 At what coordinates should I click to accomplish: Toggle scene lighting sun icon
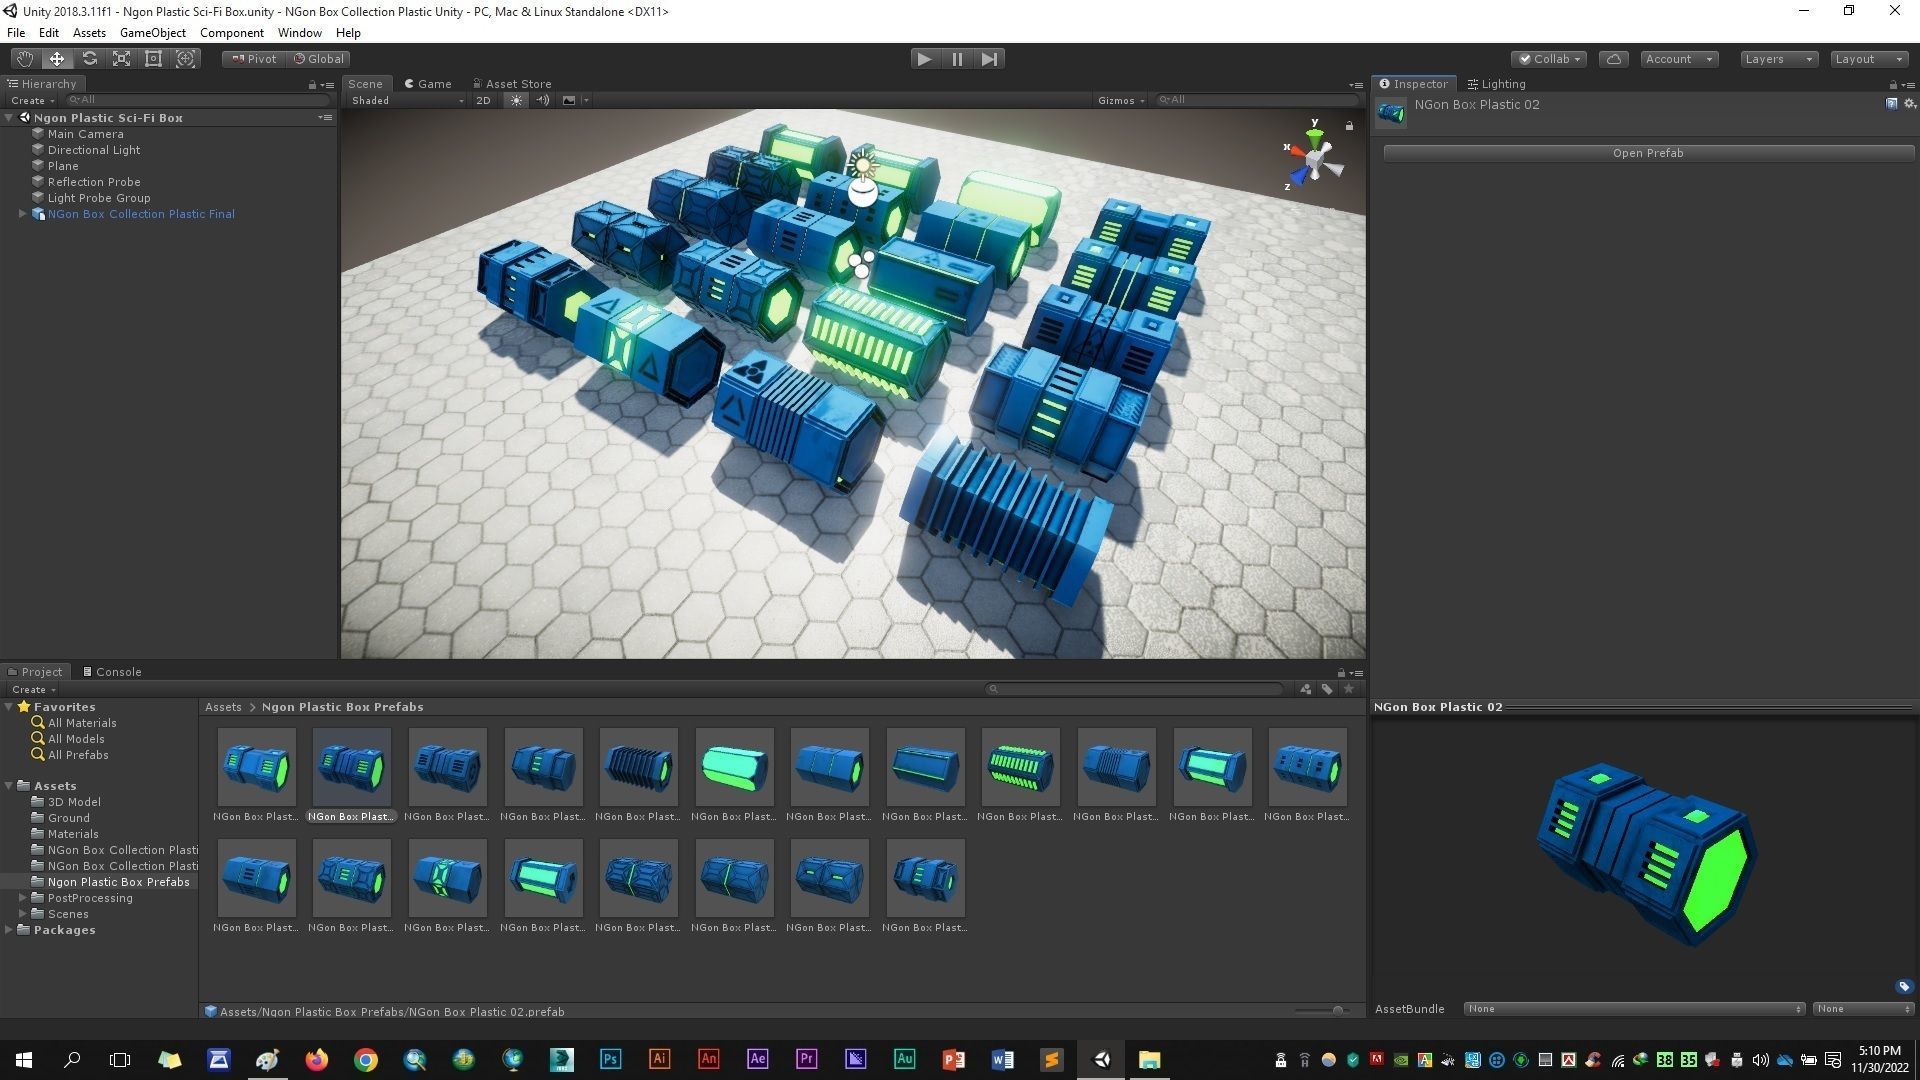coord(516,100)
